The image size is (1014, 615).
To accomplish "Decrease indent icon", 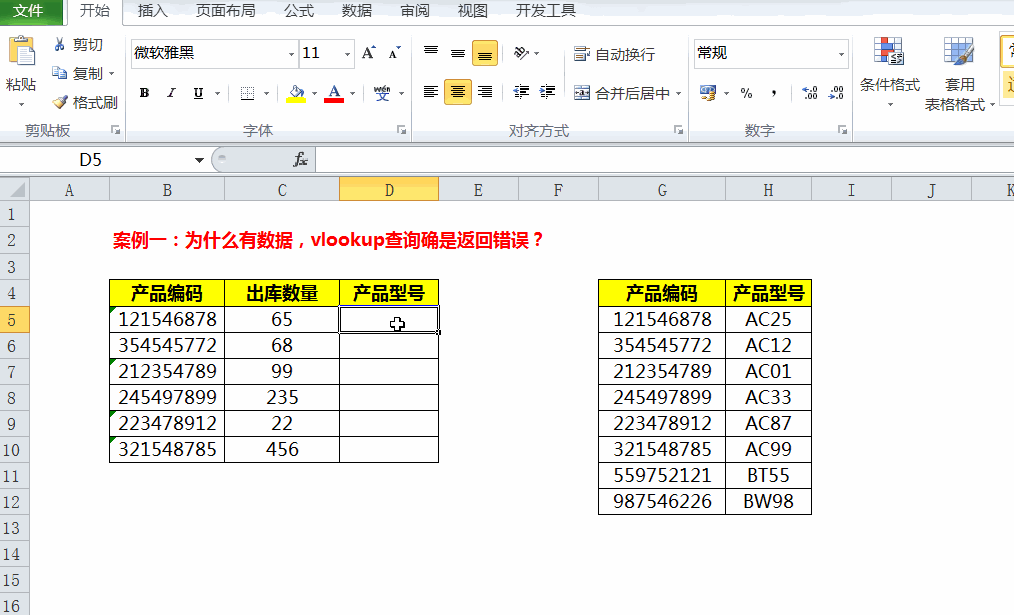I will point(521,92).
